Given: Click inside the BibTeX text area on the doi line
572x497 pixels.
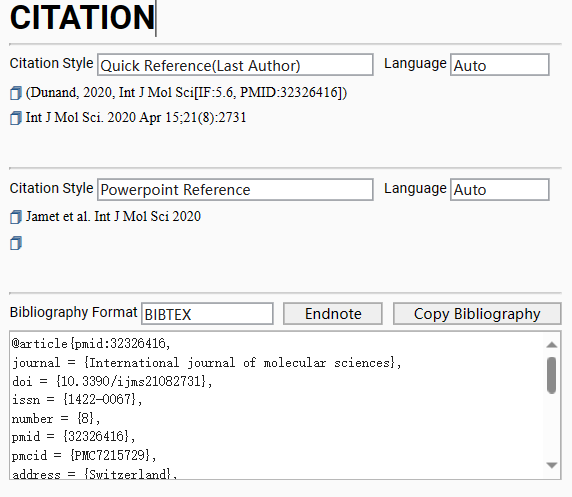Looking at the screenshot, I should pyautogui.click(x=112, y=382).
